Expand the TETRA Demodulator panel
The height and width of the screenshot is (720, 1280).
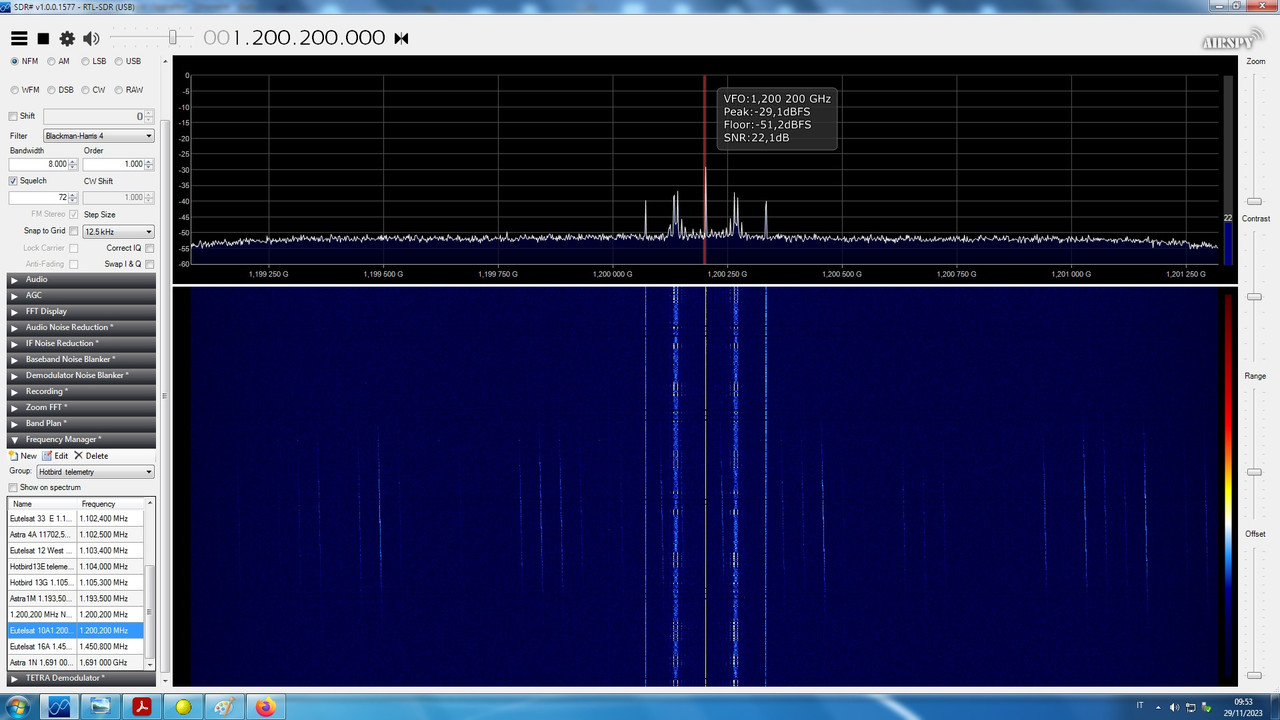tap(80, 678)
